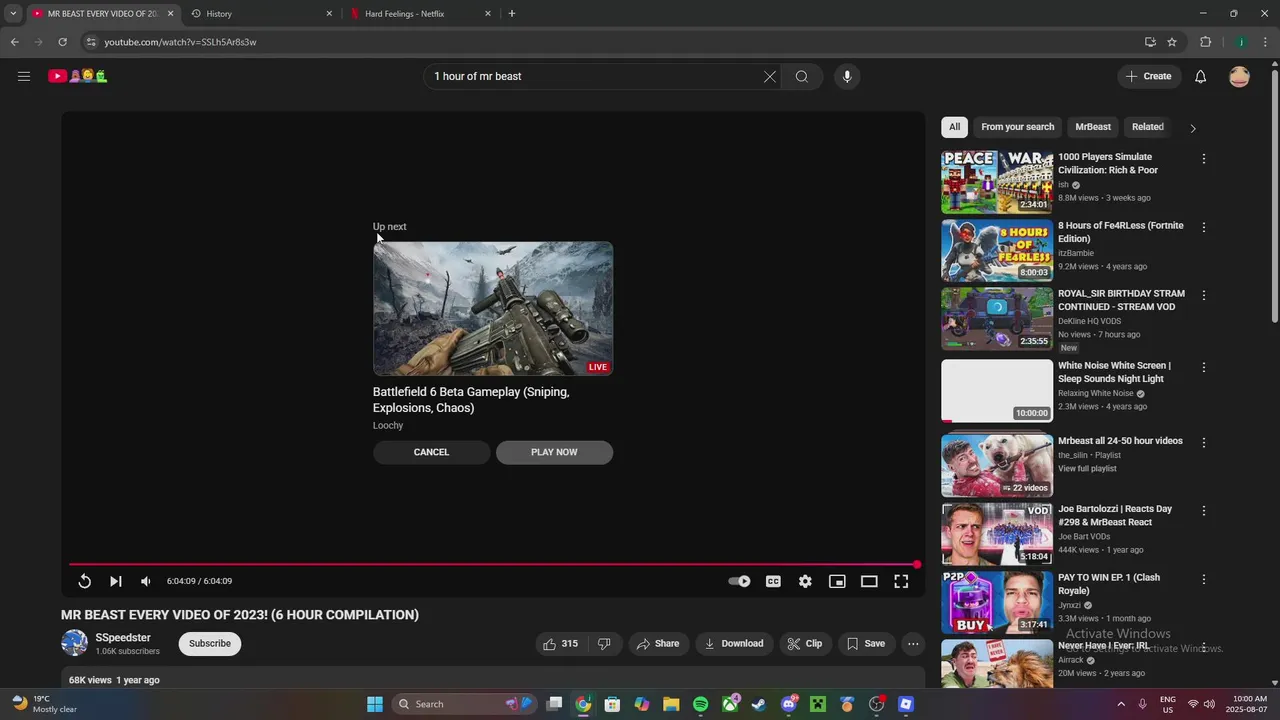Screen dimensions: 1280x720
Task: Select the All filter chip
Action: [954, 127]
